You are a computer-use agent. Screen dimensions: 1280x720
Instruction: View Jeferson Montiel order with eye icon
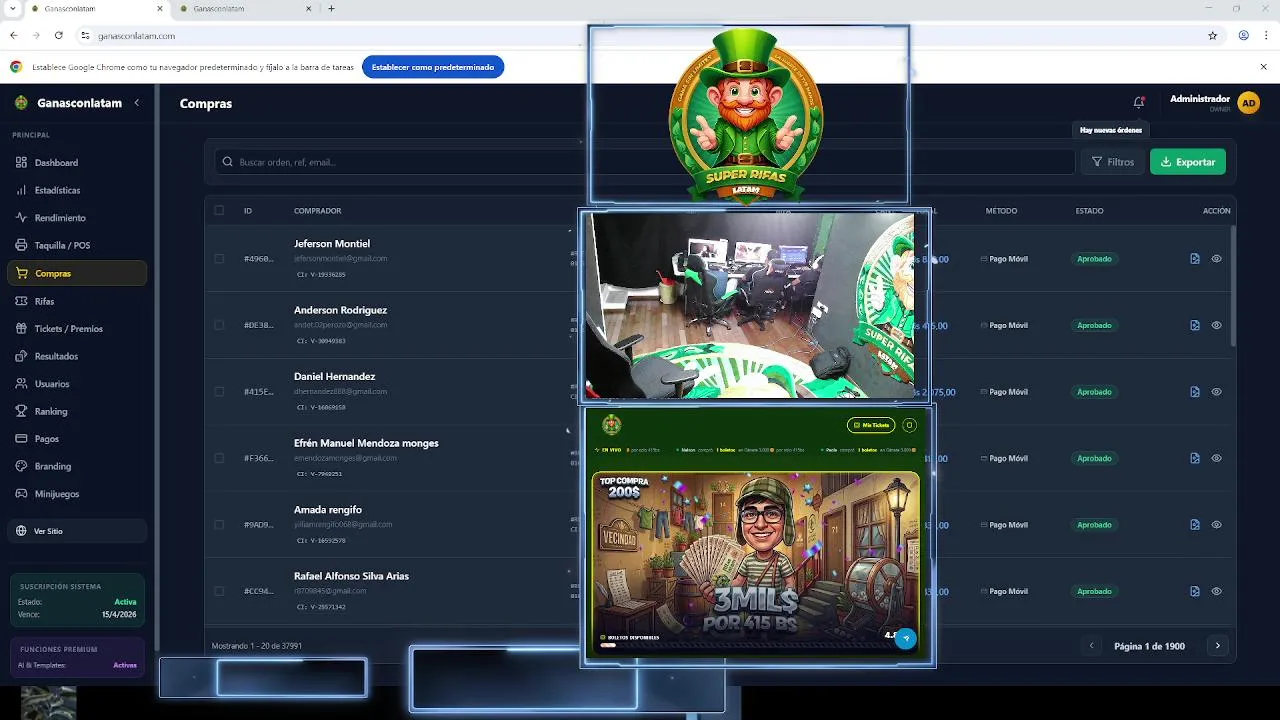[1217, 259]
